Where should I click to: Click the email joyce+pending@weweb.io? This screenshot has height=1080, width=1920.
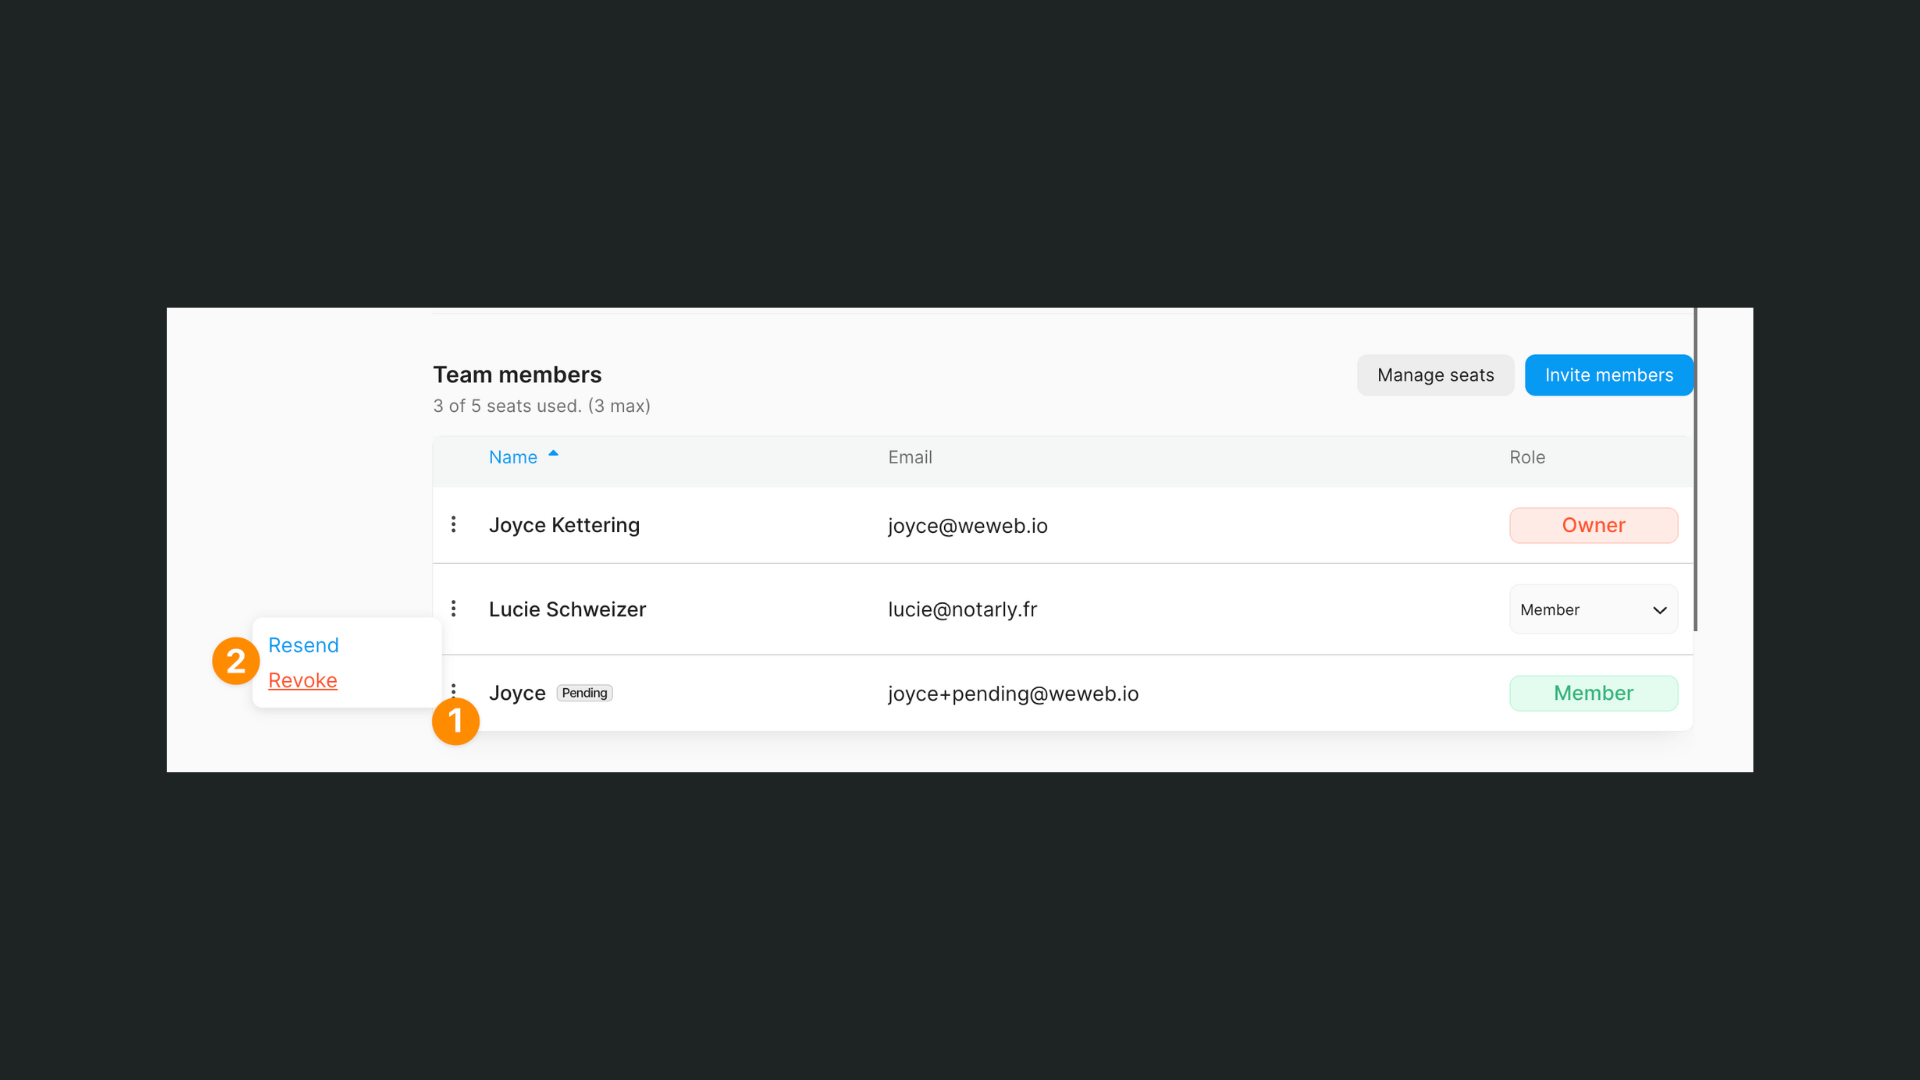pos(1013,694)
